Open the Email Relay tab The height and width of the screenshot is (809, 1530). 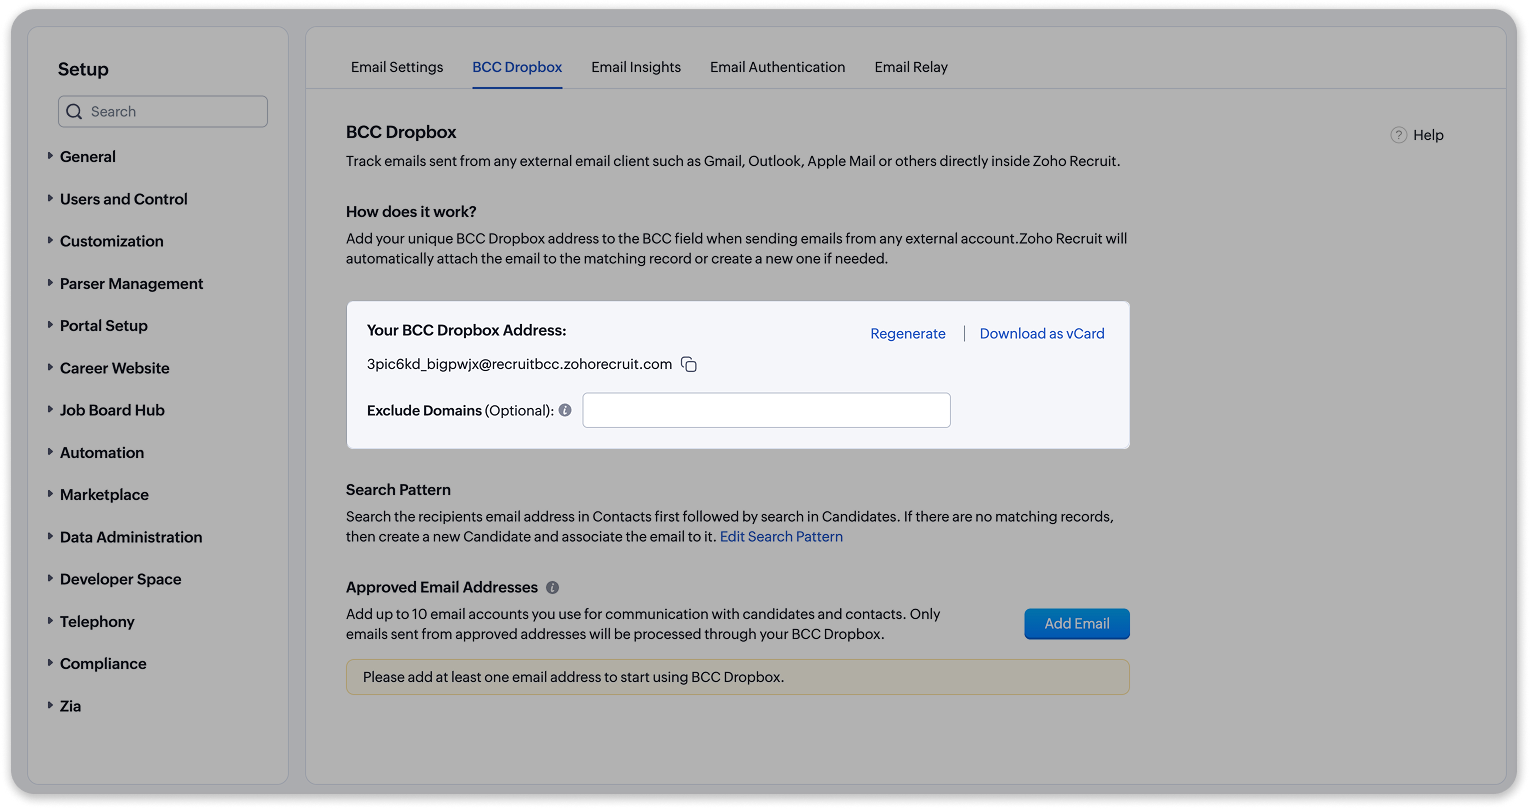(911, 67)
